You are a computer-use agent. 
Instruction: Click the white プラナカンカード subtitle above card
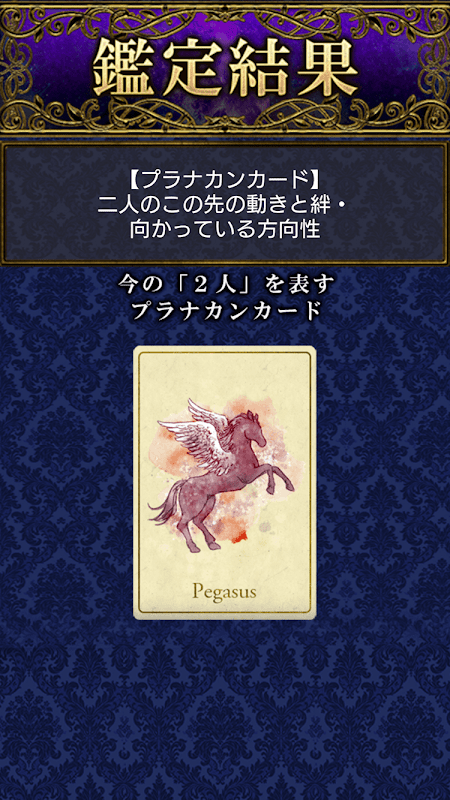coord(224,310)
